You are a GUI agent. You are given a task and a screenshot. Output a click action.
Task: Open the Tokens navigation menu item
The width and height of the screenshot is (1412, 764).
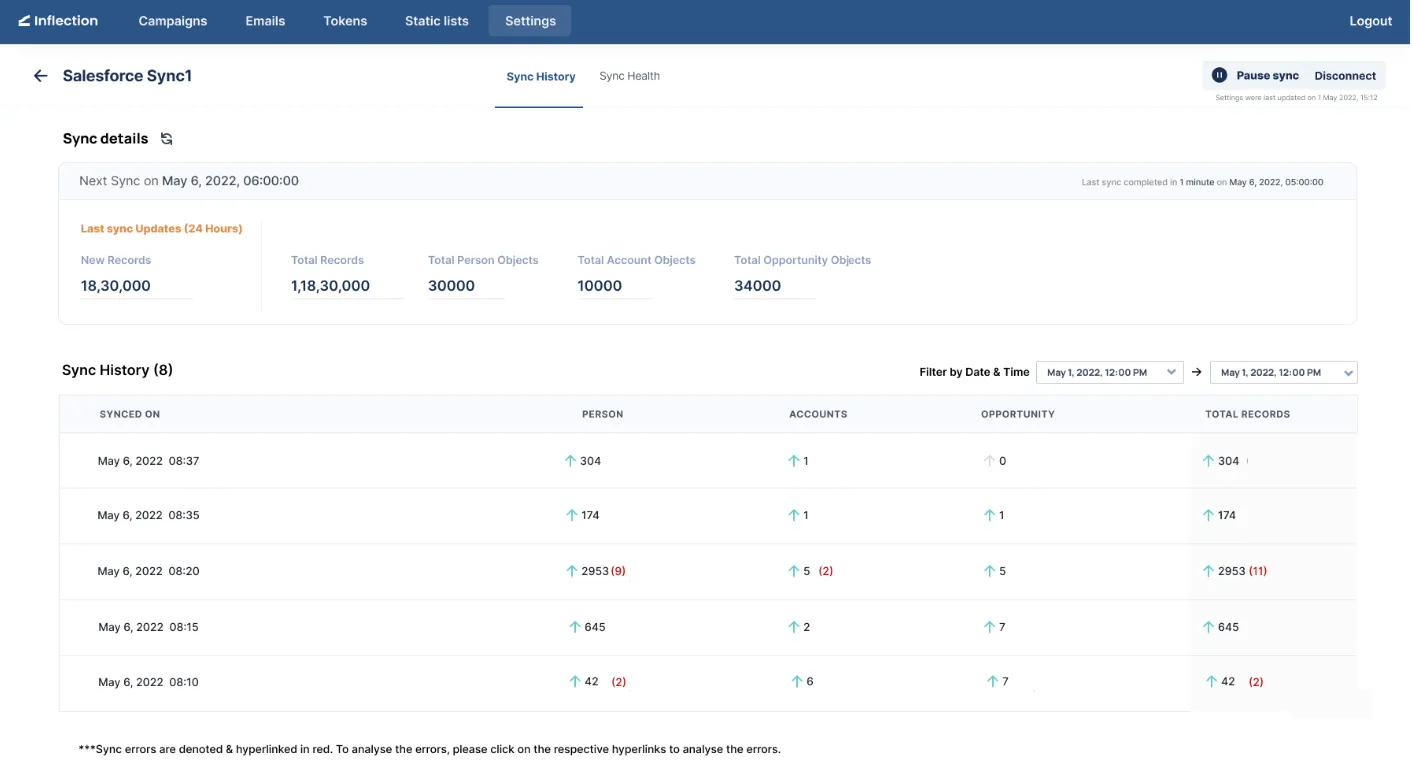coord(345,20)
